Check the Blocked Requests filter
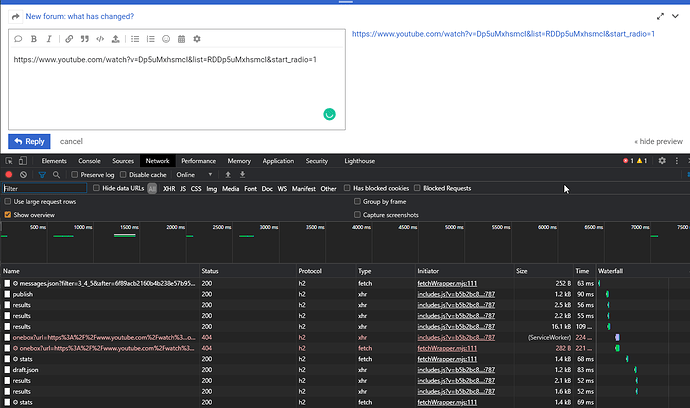Viewport: 690px width, 408px height. click(x=417, y=188)
